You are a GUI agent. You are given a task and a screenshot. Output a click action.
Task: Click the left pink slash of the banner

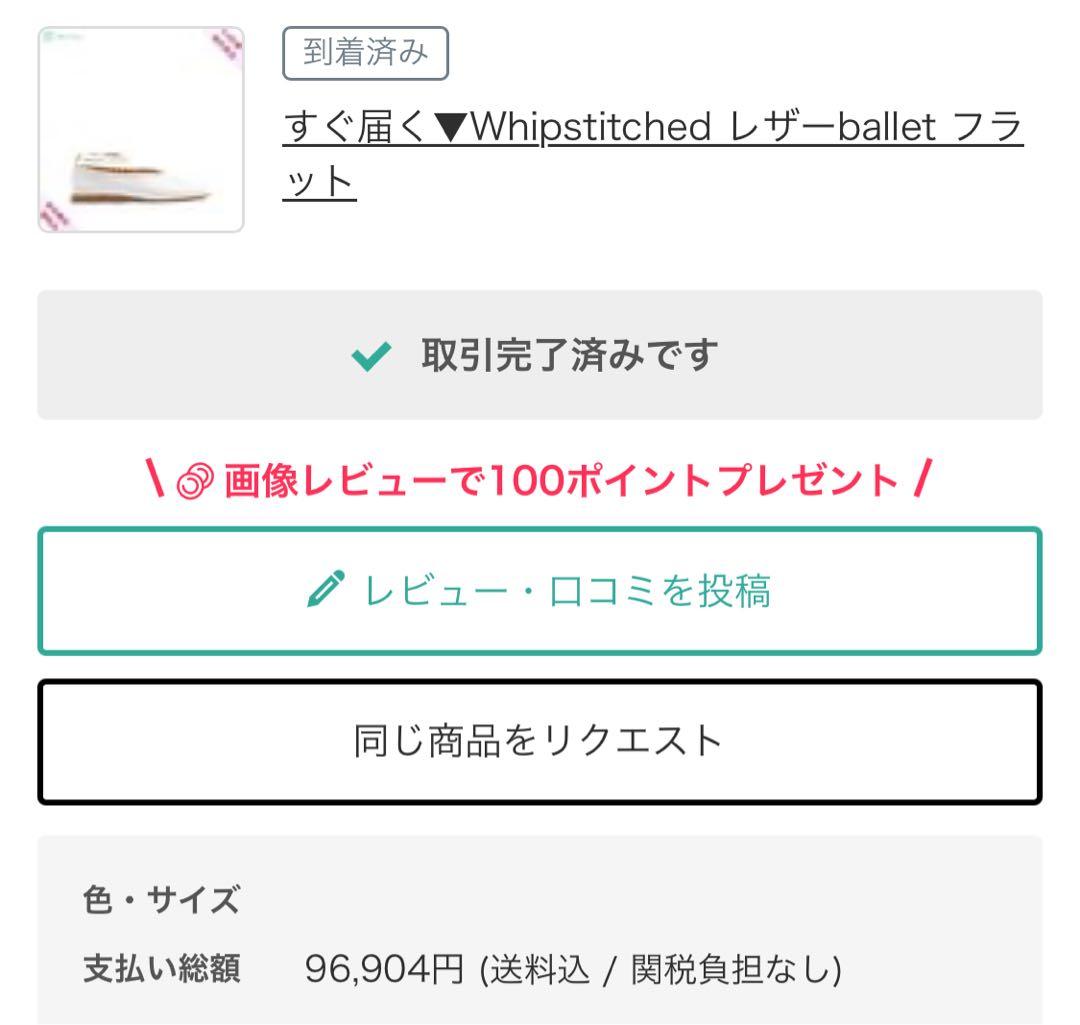tap(157, 479)
